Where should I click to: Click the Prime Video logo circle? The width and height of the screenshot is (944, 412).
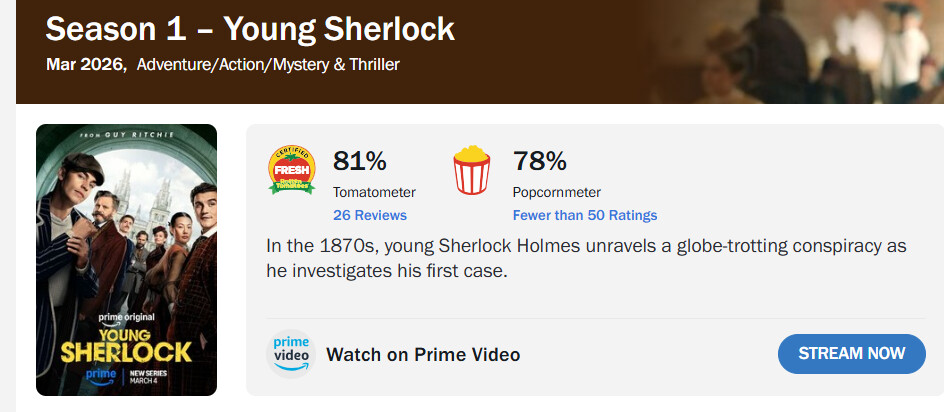tap(291, 353)
